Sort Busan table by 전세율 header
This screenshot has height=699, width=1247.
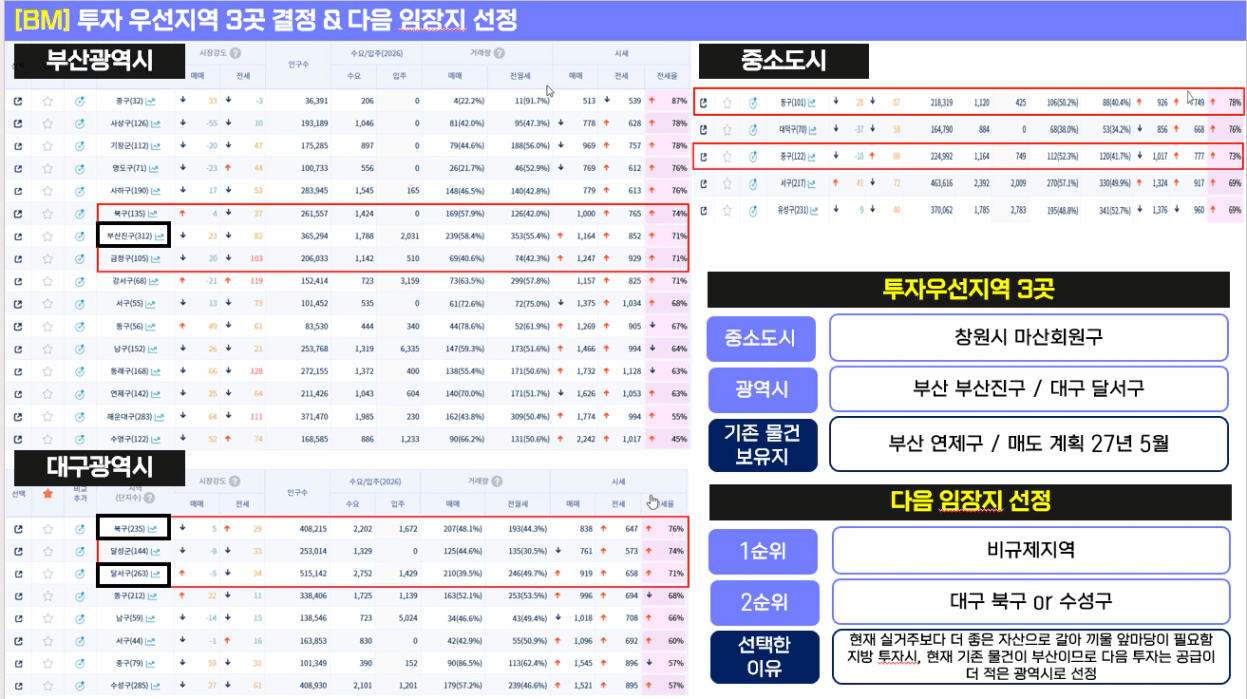(x=666, y=75)
